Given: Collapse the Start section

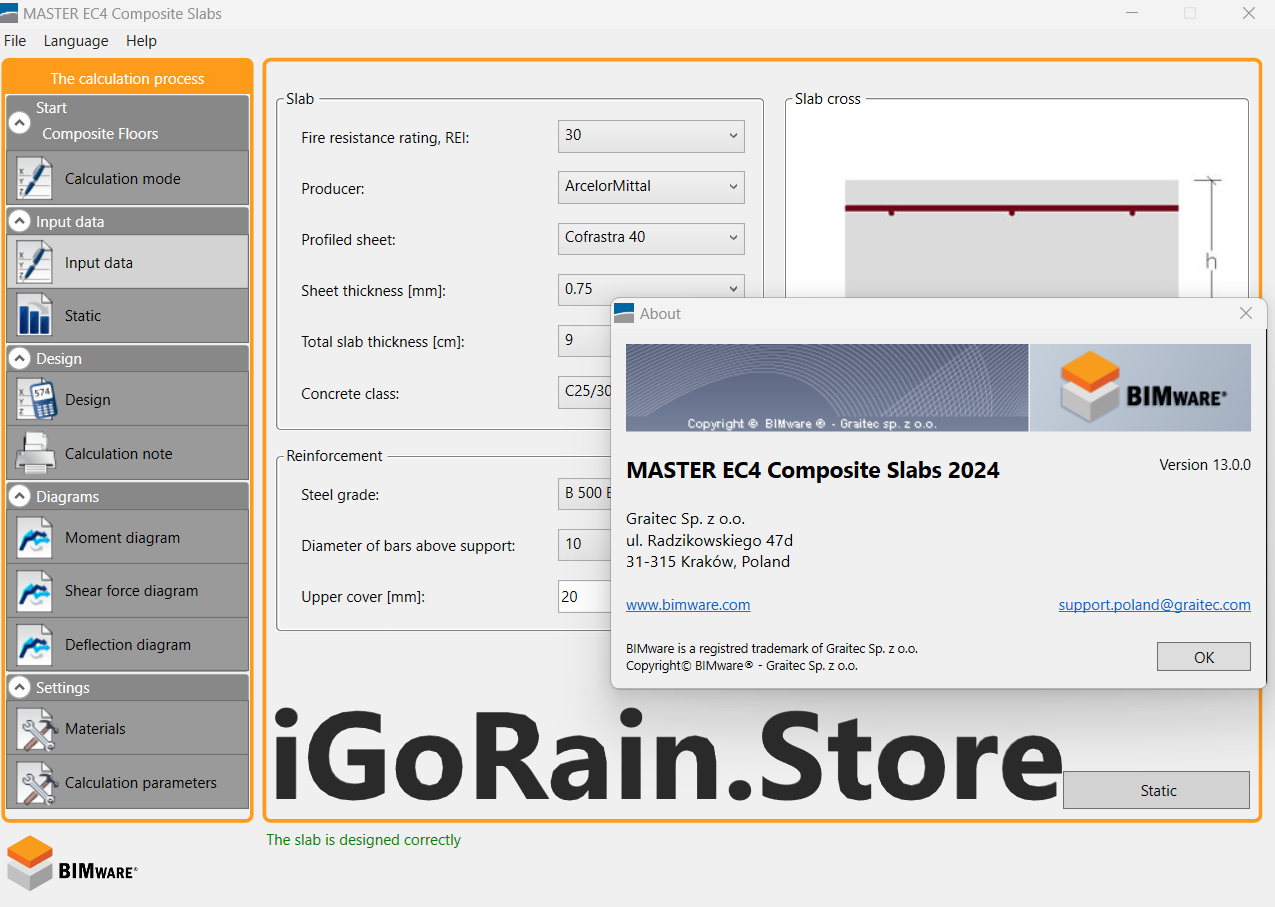Looking at the screenshot, I should pyautogui.click(x=19, y=122).
